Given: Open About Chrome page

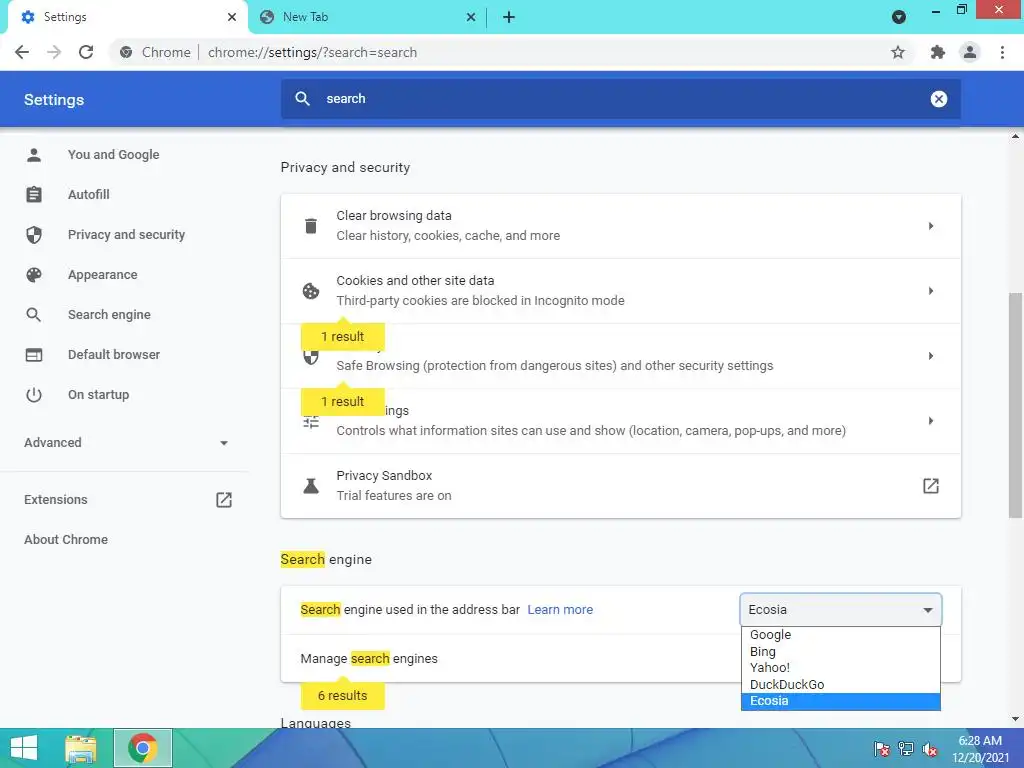Looking at the screenshot, I should click(66, 539).
